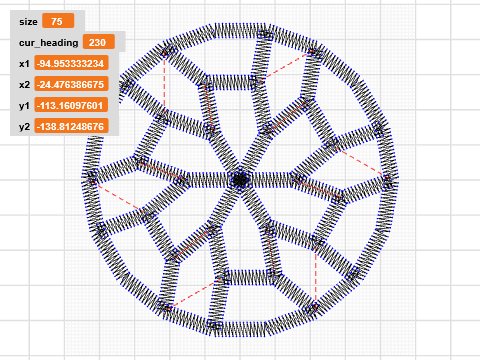This screenshot has width=480, height=360.
Task: Select the "x2" monitor label
Action: (x=24, y=85)
